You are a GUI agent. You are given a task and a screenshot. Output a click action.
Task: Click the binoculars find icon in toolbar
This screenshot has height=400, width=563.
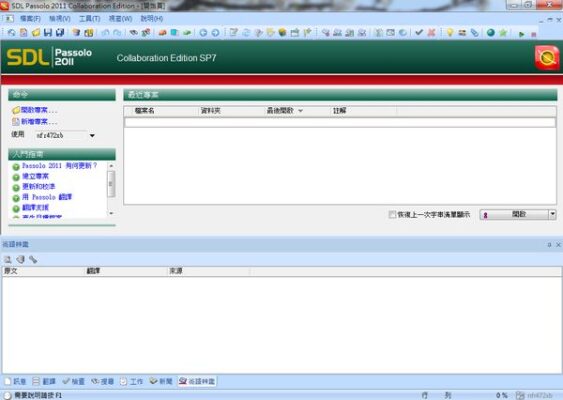click(x=134, y=33)
